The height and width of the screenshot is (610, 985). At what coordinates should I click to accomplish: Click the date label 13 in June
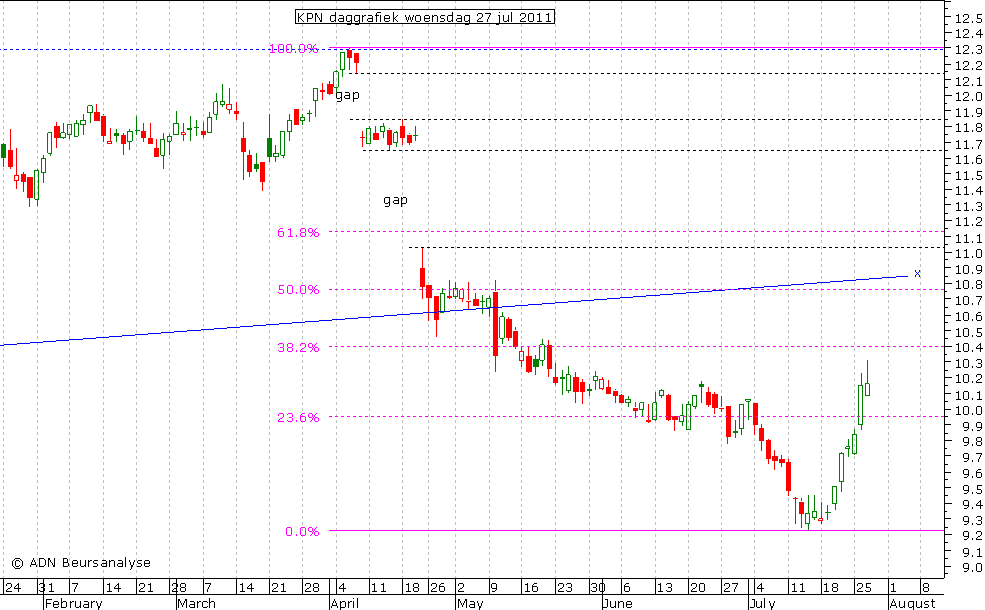coord(664,588)
